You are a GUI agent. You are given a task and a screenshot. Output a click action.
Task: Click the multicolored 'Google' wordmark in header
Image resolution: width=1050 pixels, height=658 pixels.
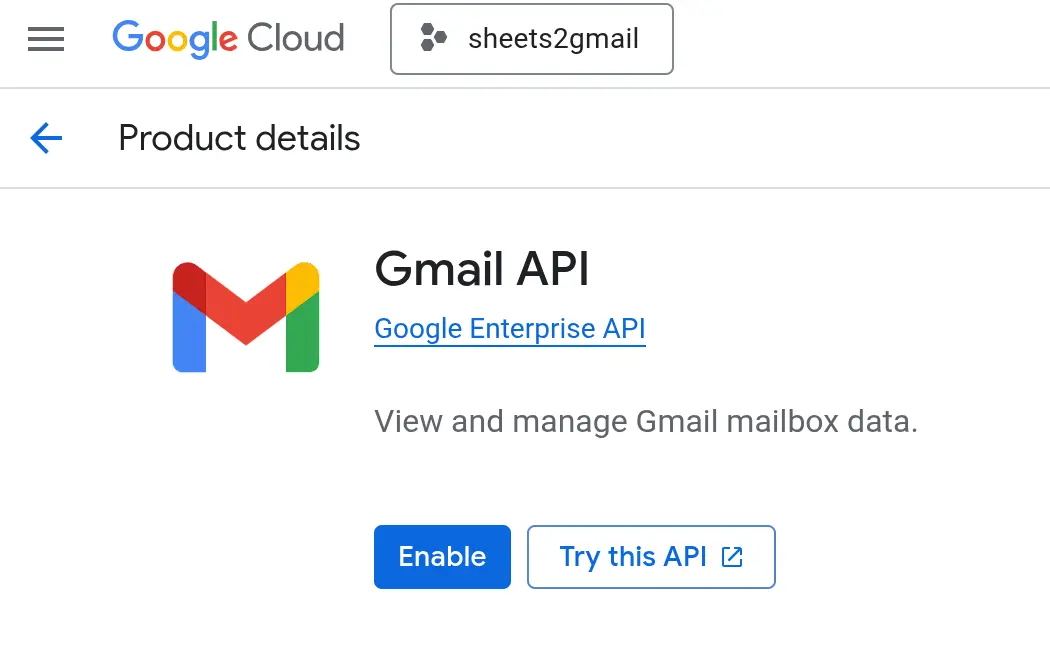174,39
